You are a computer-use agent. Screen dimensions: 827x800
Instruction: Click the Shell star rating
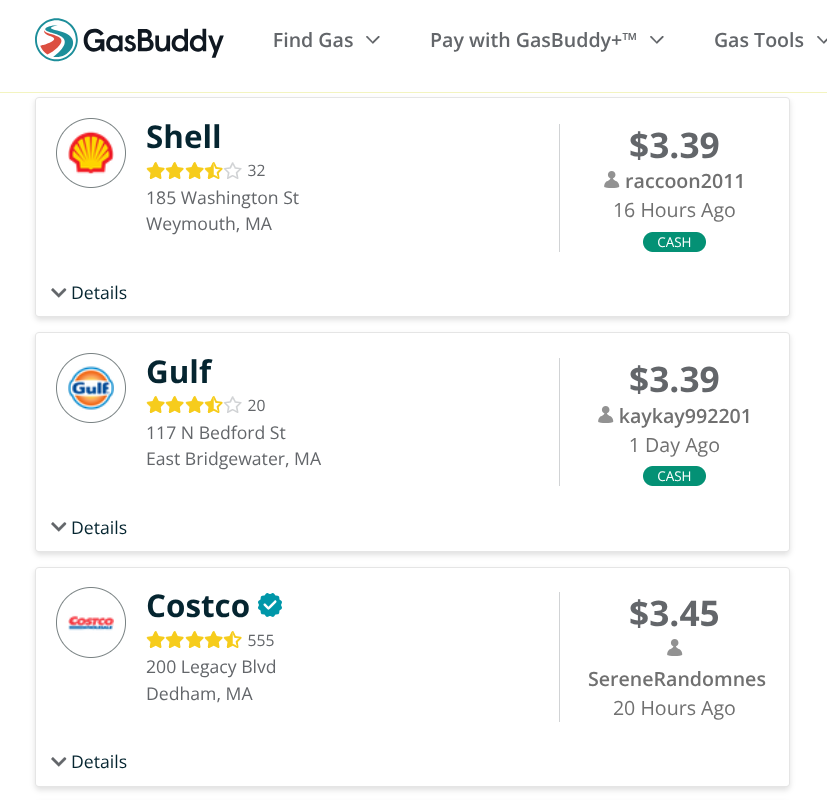[x=194, y=171]
